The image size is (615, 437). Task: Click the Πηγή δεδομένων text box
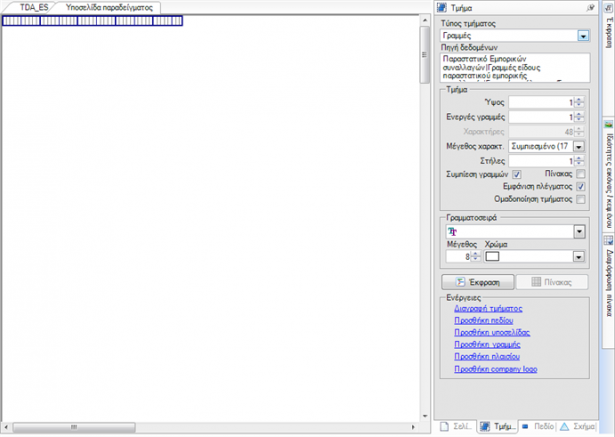pos(515,67)
